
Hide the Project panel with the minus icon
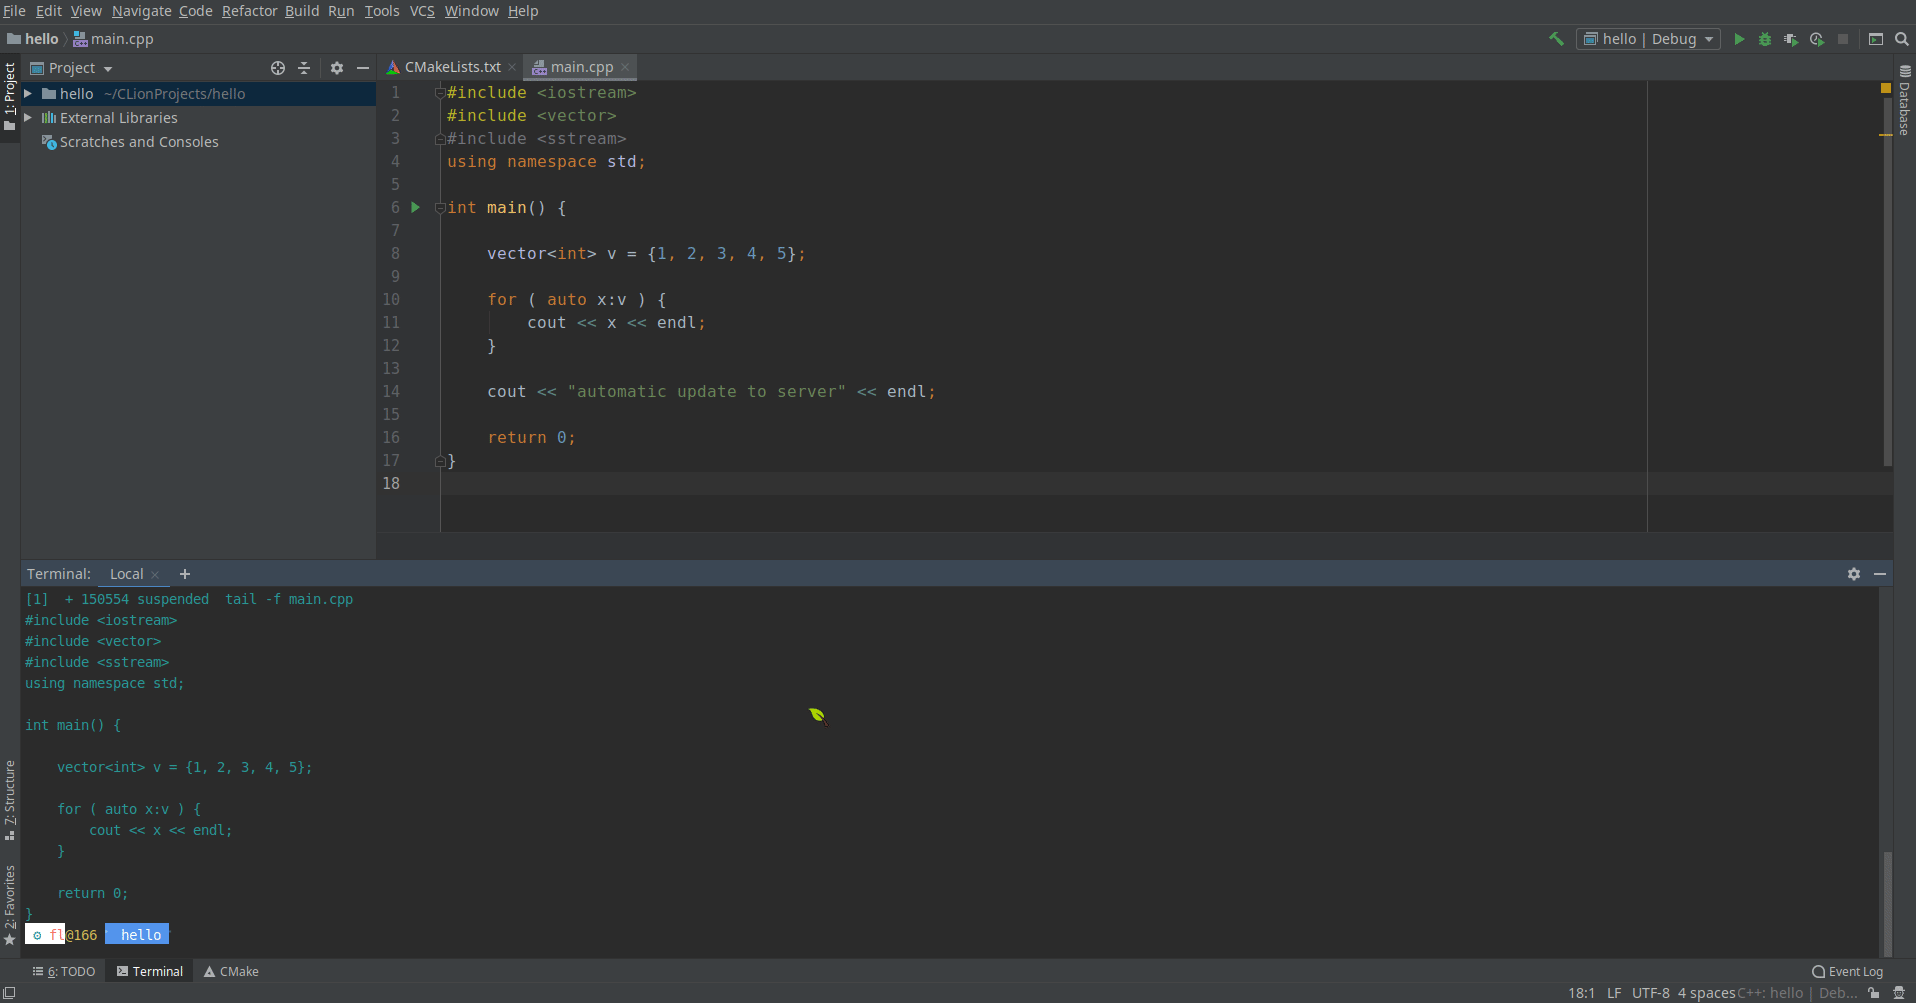pyautogui.click(x=363, y=68)
